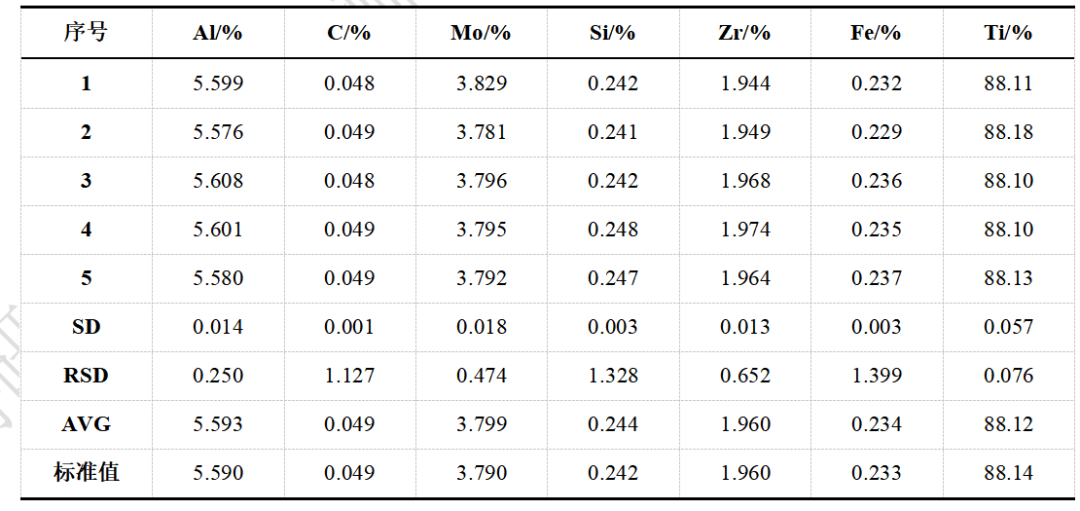Screen dimensions: 1080x511
Task: Click the AVG row label
Action: tap(86, 424)
